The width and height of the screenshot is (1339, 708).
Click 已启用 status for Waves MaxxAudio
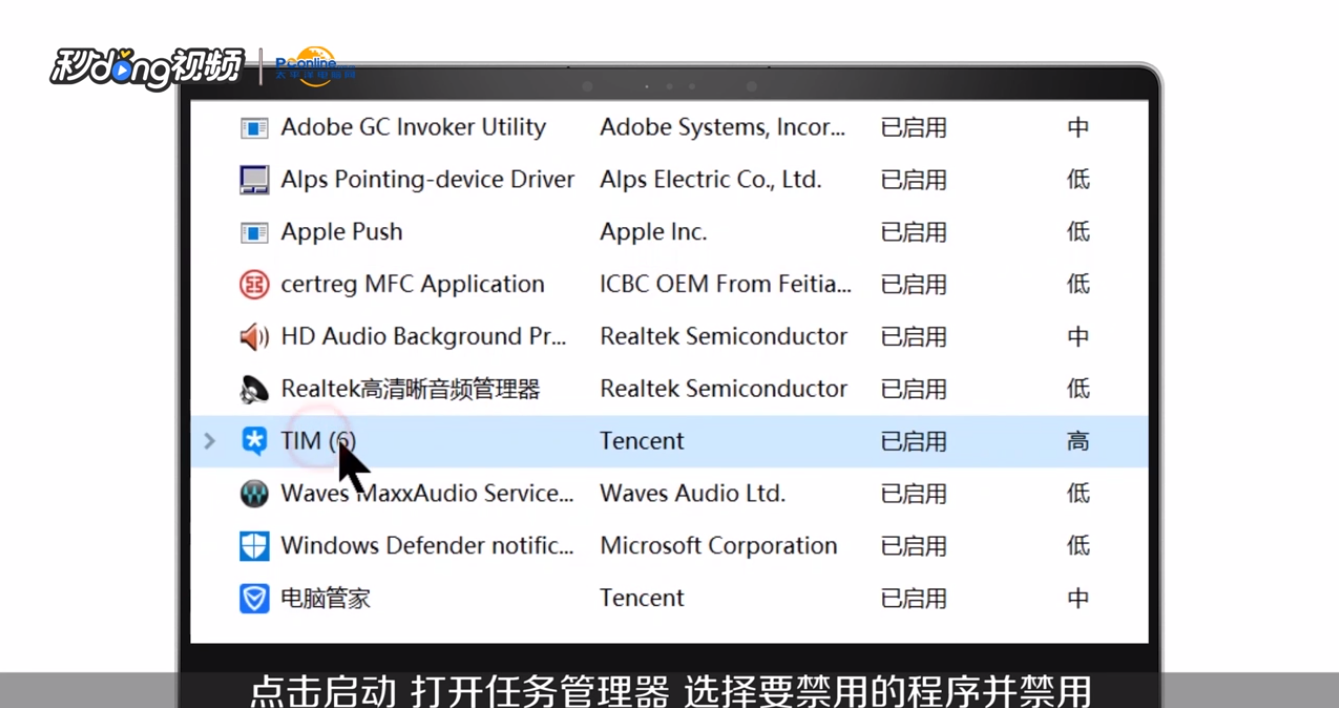(914, 493)
